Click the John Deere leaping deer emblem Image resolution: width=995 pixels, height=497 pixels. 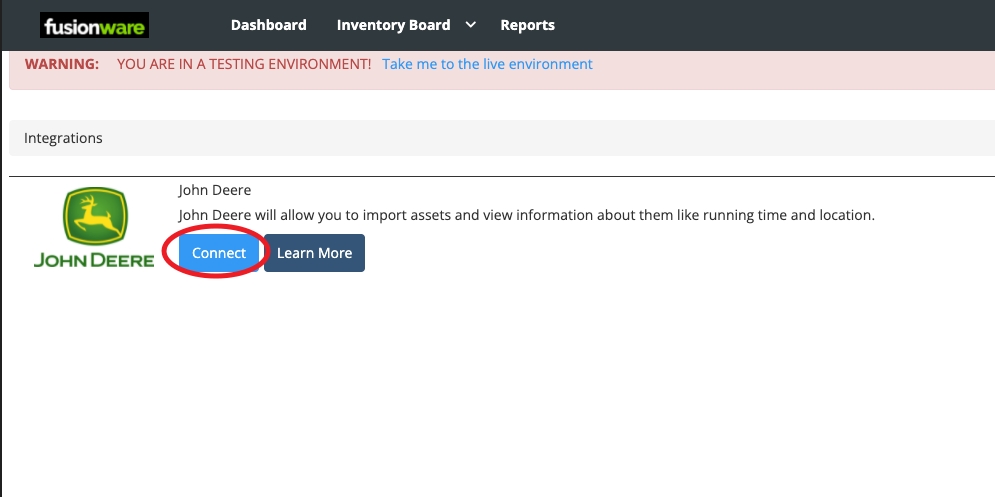94,218
